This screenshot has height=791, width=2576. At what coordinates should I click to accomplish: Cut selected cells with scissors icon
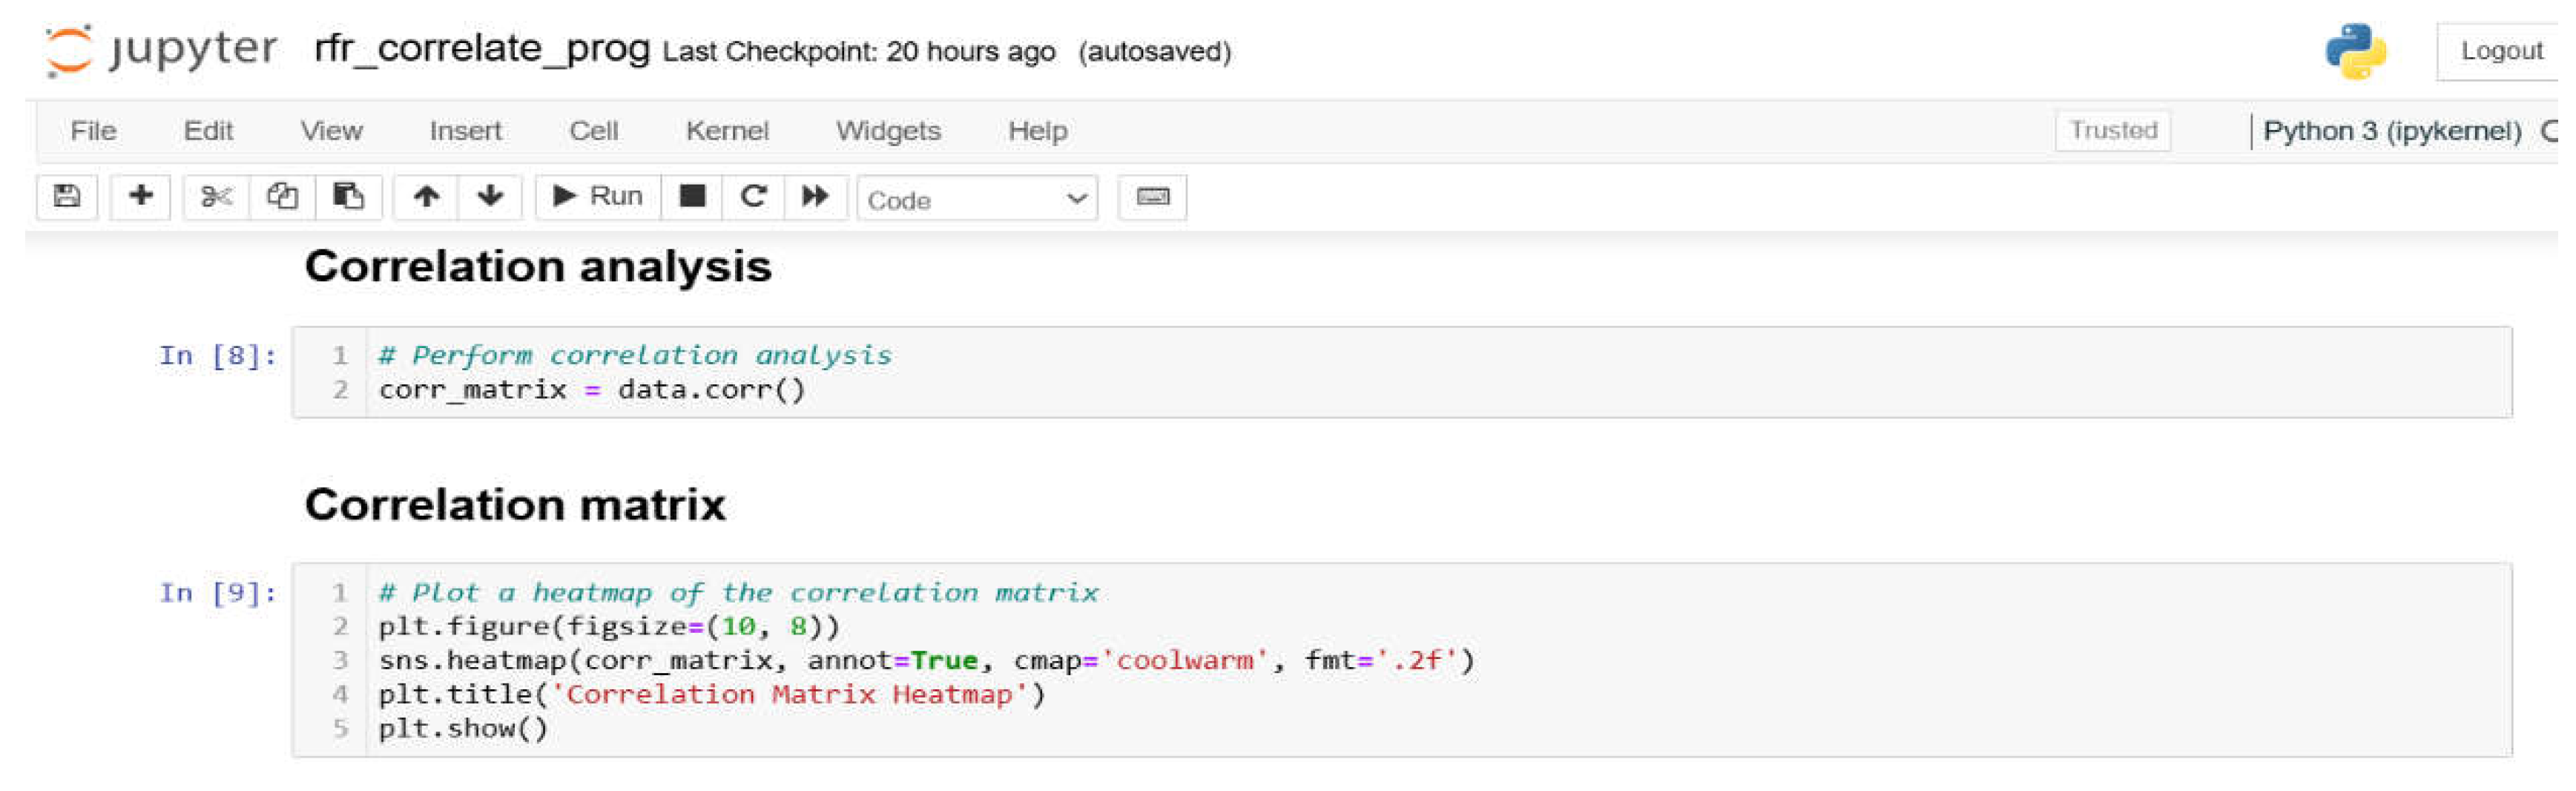coord(216,196)
